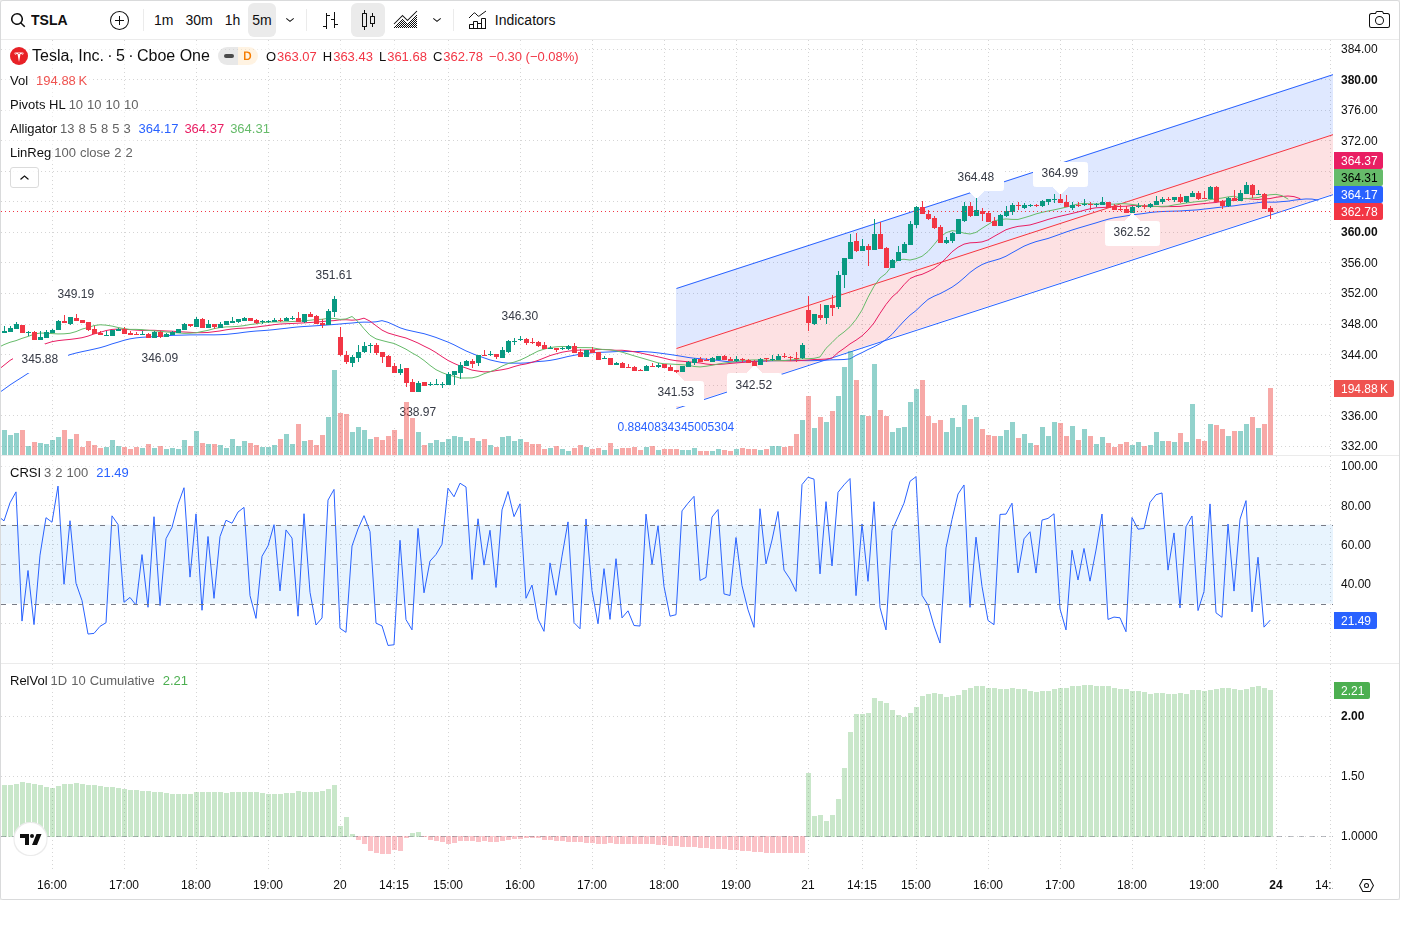1420x950 pixels.
Task: Click the orange D delayed-data badge
Action: point(247,56)
